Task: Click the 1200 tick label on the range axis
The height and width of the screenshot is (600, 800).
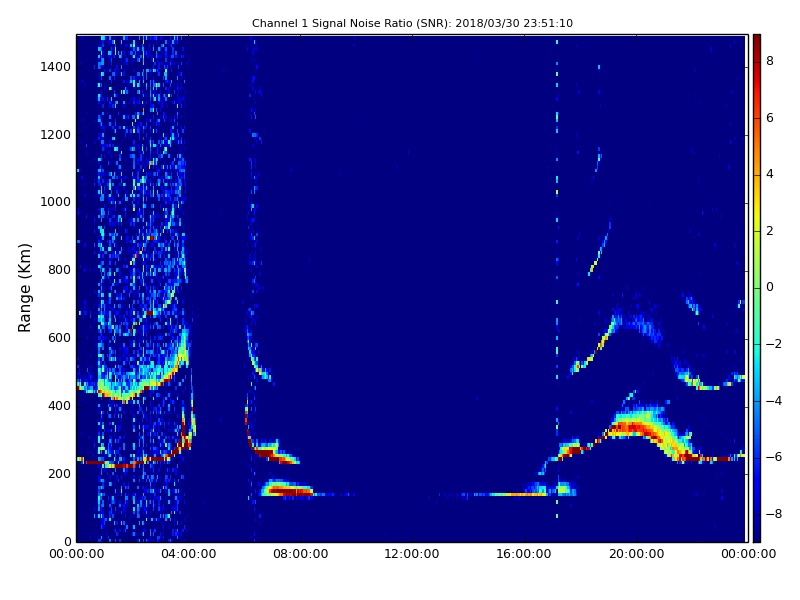Action: point(56,135)
